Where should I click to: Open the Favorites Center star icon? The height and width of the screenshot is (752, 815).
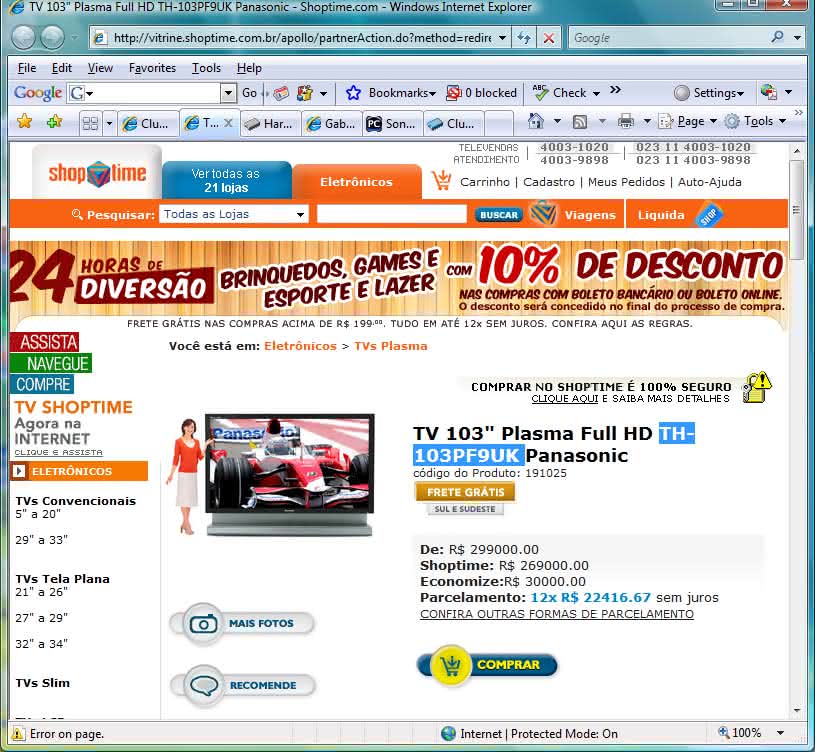tap(24, 122)
